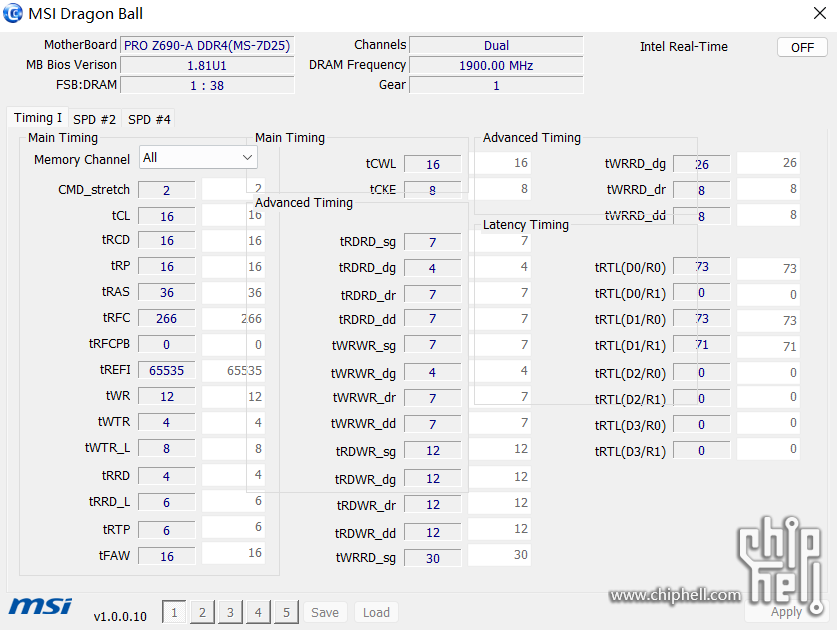
Task: Click the tRDRD_sg value field
Action: pyautogui.click(x=432, y=242)
